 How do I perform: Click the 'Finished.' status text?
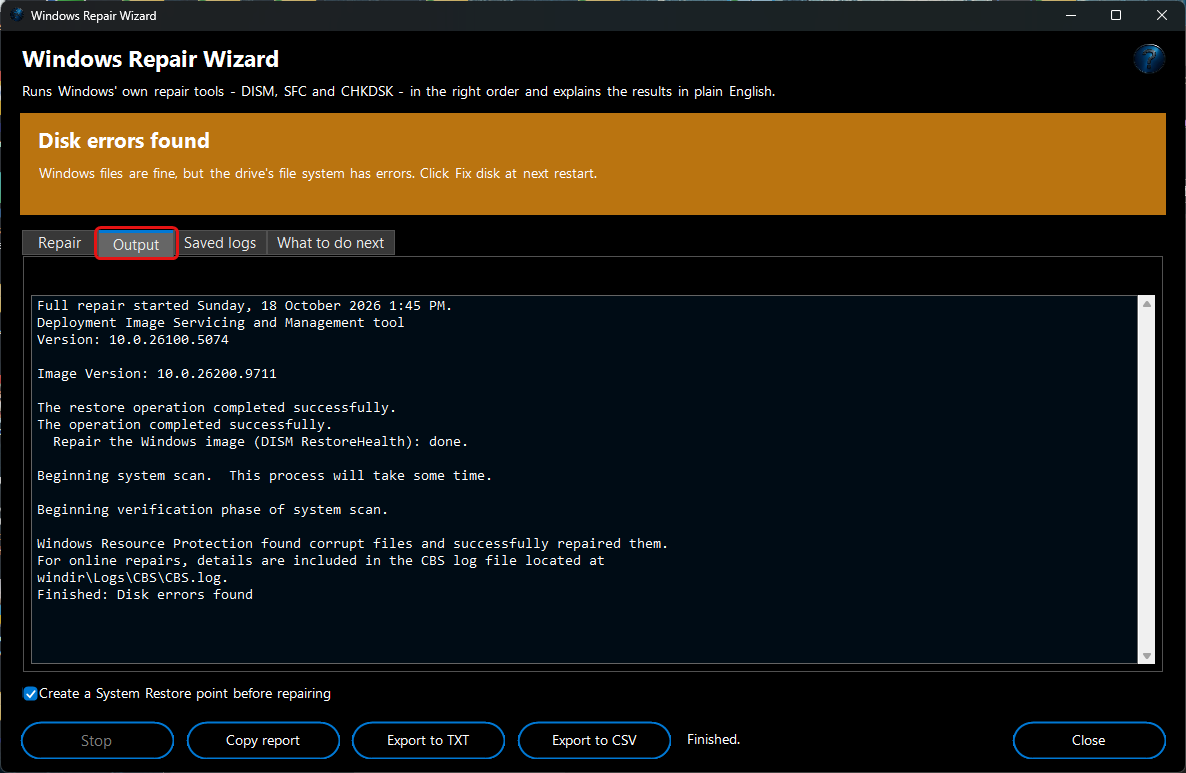tap(713, 739)
